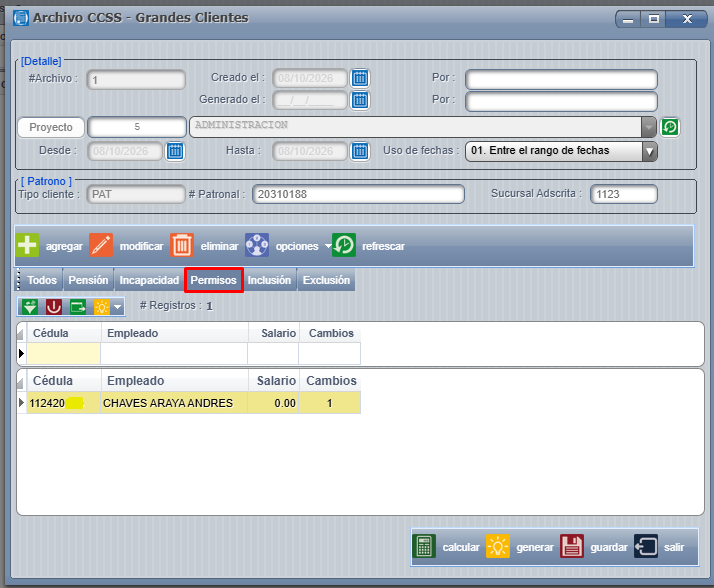The width and height of the screenshot is (714, 588).
Task: Click the red floppy disk guardar icon
Action: click(x=572, y=546)
